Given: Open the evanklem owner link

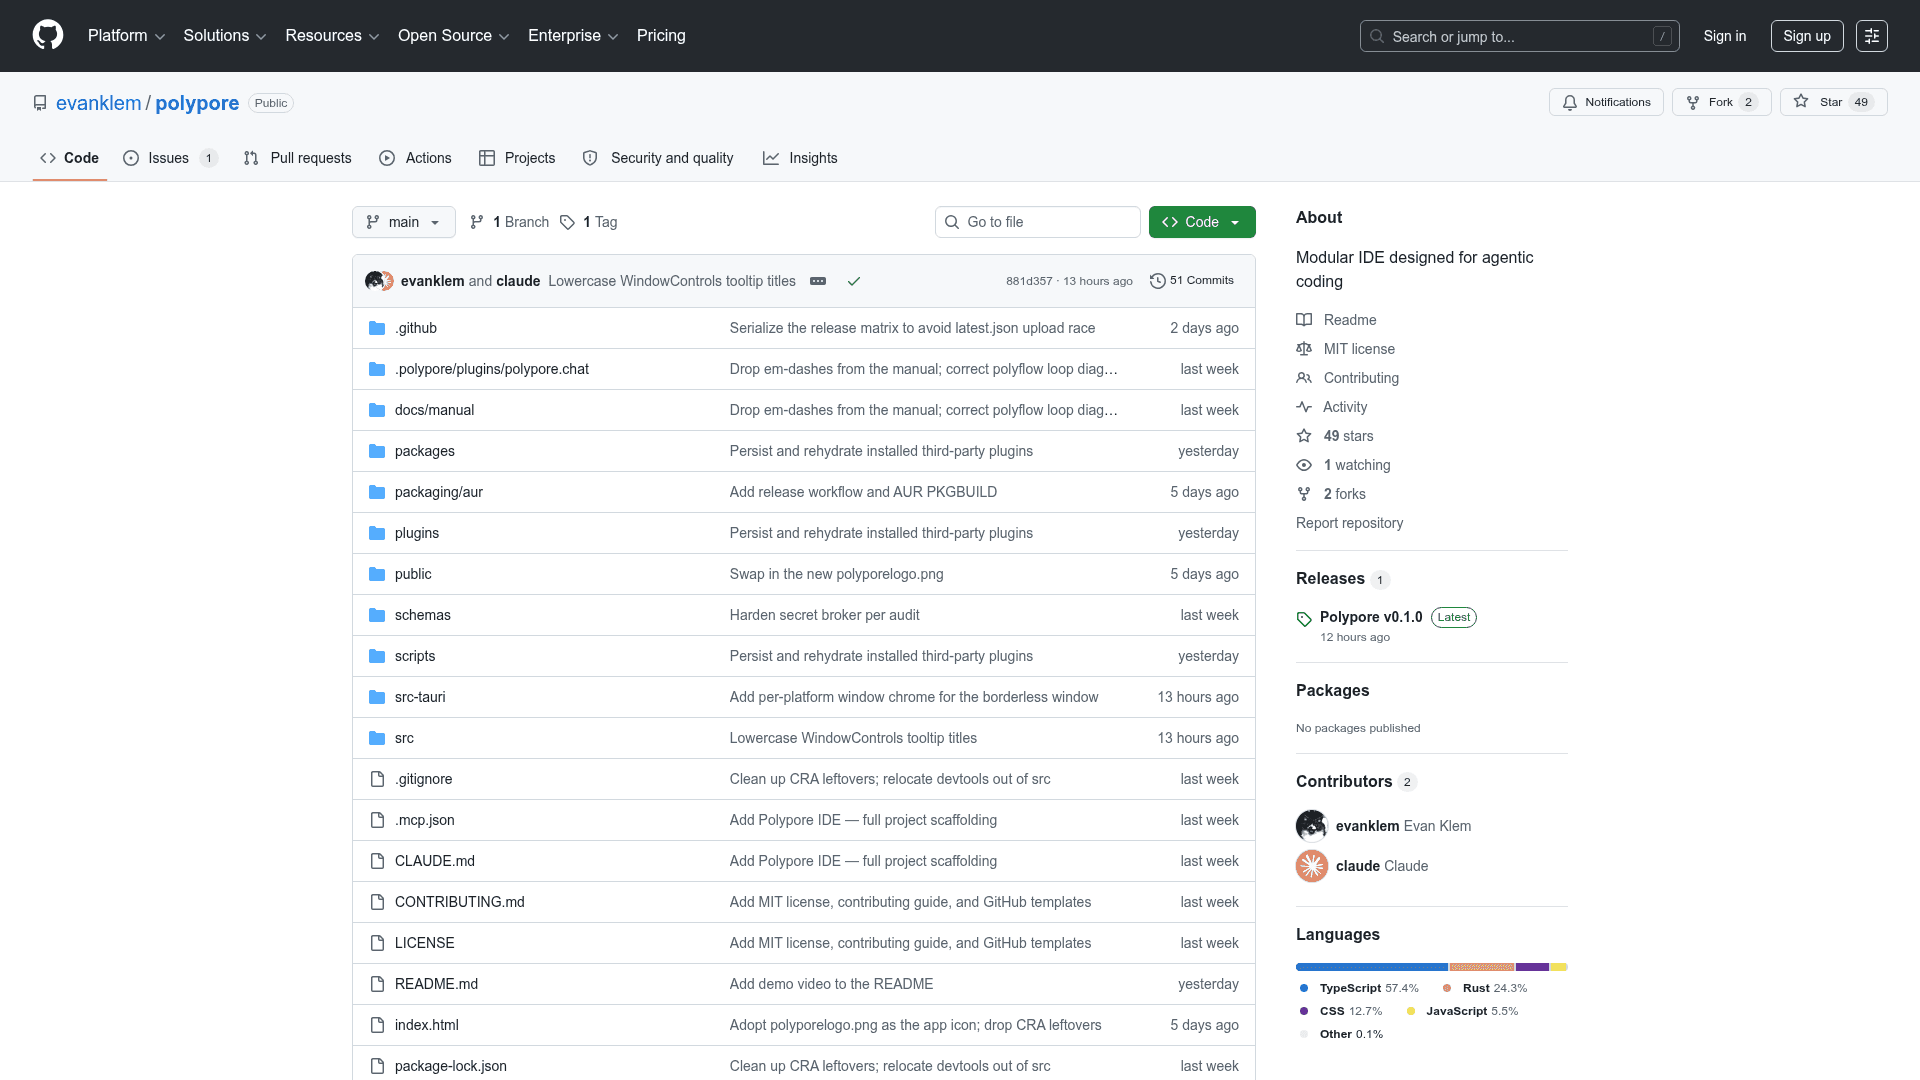Looking at the screenshot, I should tap(99, 103).
